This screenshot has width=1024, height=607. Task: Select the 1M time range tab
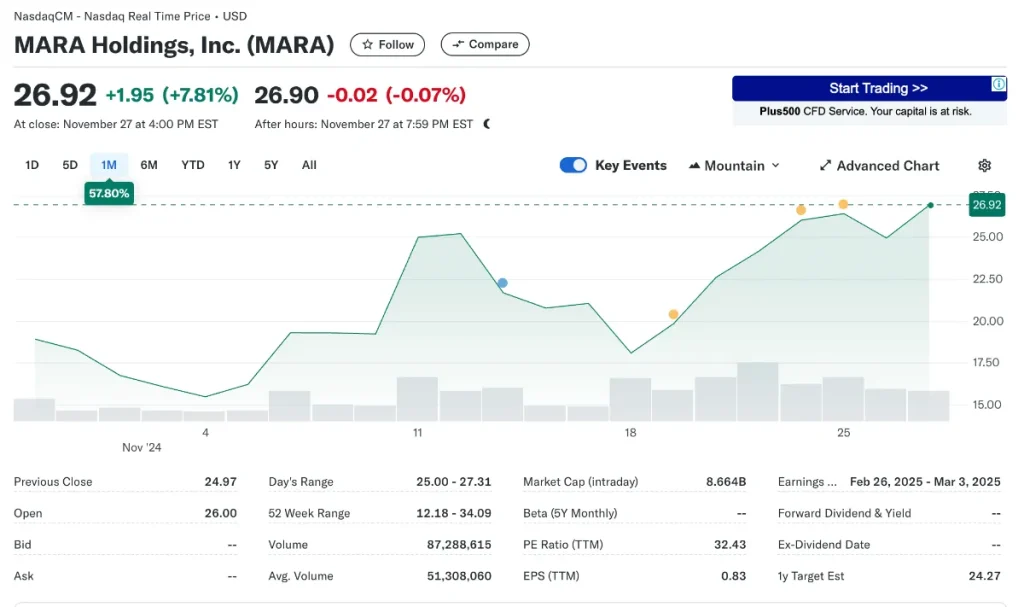coord(108,165)
